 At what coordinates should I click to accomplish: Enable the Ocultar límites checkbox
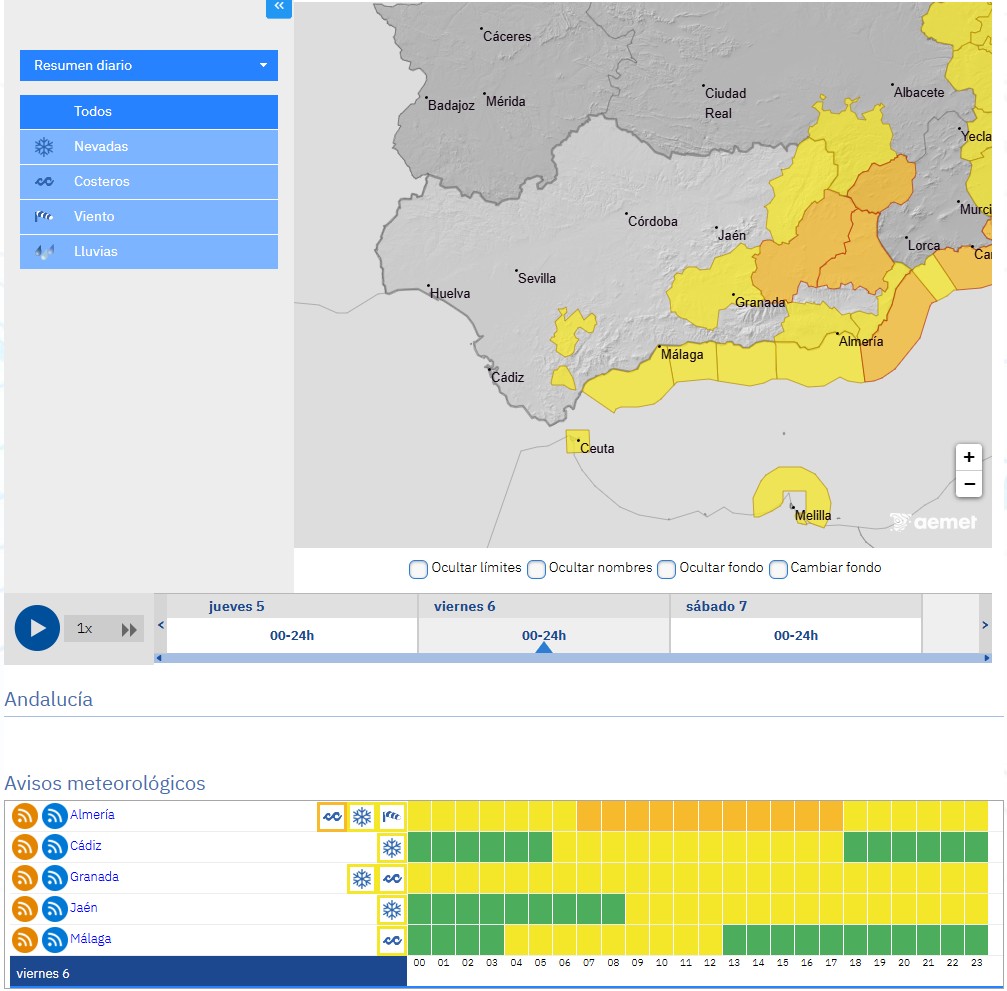418,569
